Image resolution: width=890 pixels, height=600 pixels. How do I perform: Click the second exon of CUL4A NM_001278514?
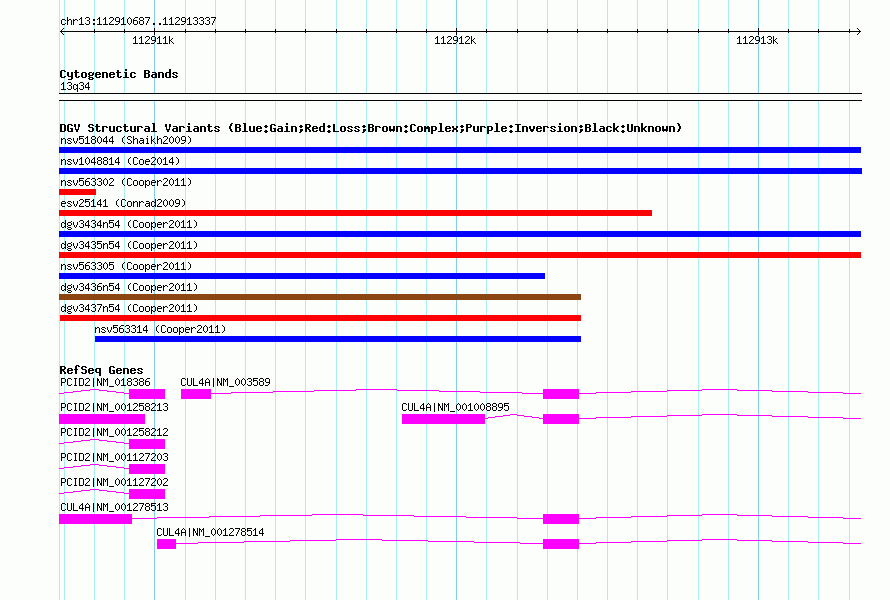[561, 544]
